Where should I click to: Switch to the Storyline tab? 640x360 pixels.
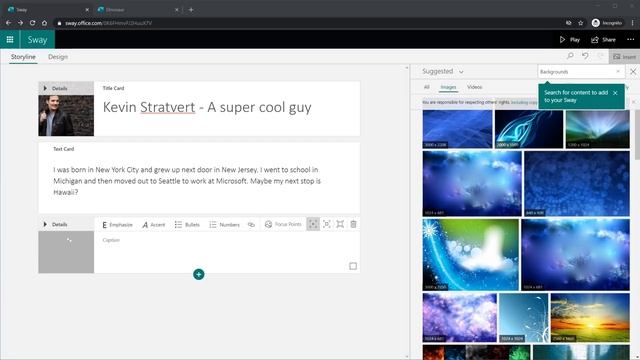[x=23, y=57]
